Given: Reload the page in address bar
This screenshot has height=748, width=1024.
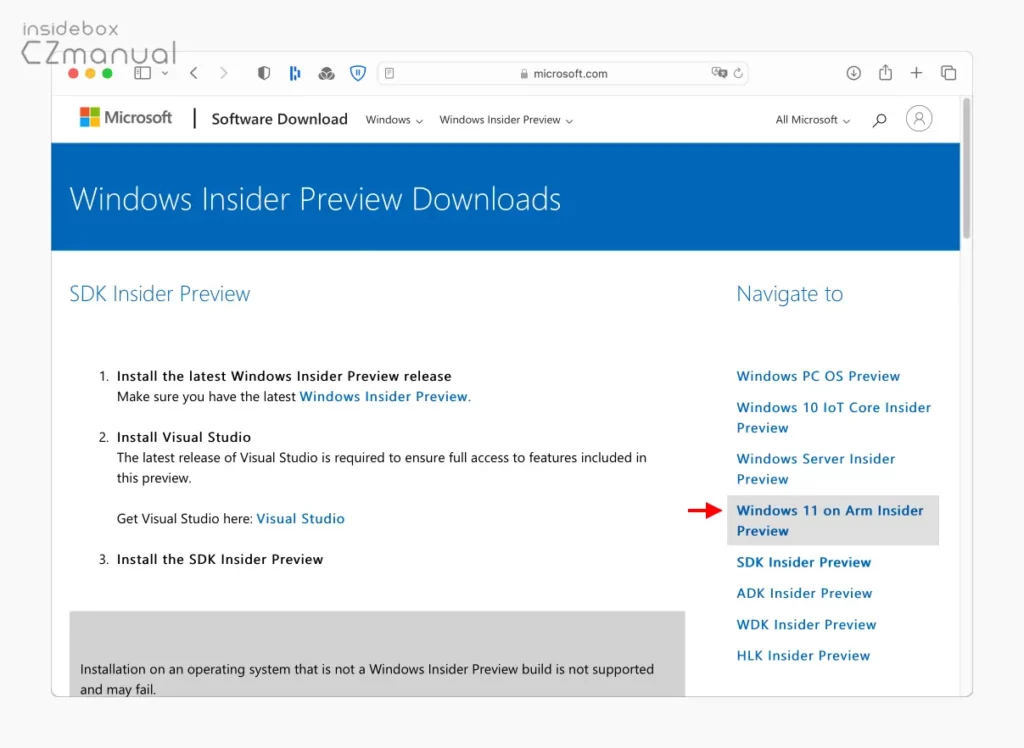Looking at the screenshot, I should click(738, 73).
